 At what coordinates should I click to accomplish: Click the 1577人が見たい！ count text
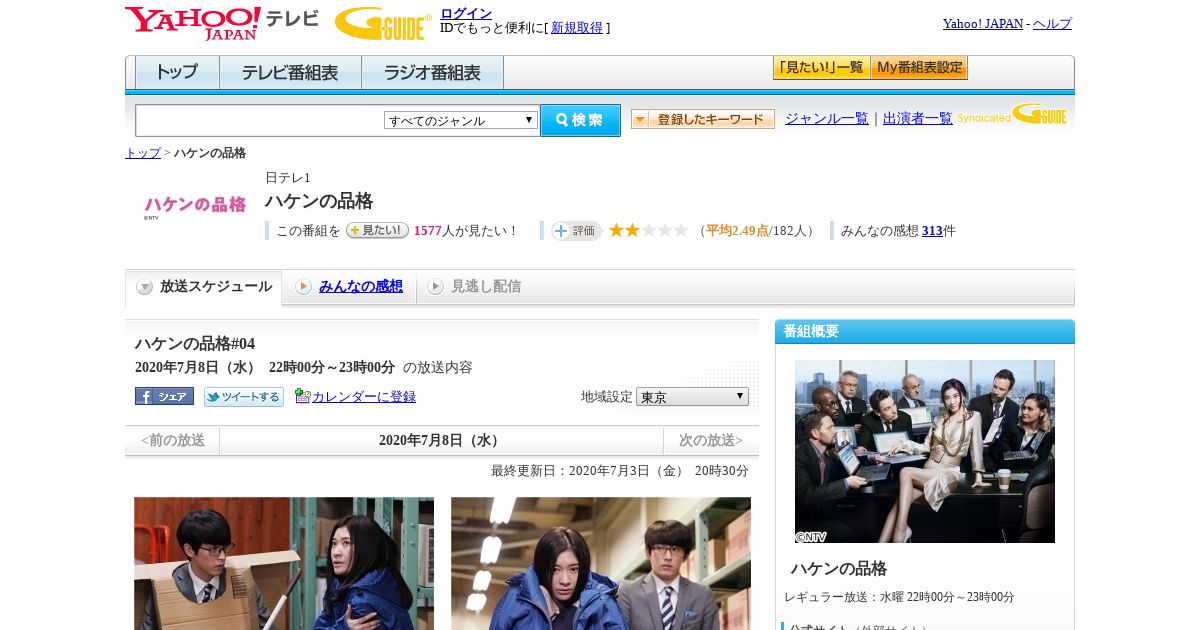466,231
